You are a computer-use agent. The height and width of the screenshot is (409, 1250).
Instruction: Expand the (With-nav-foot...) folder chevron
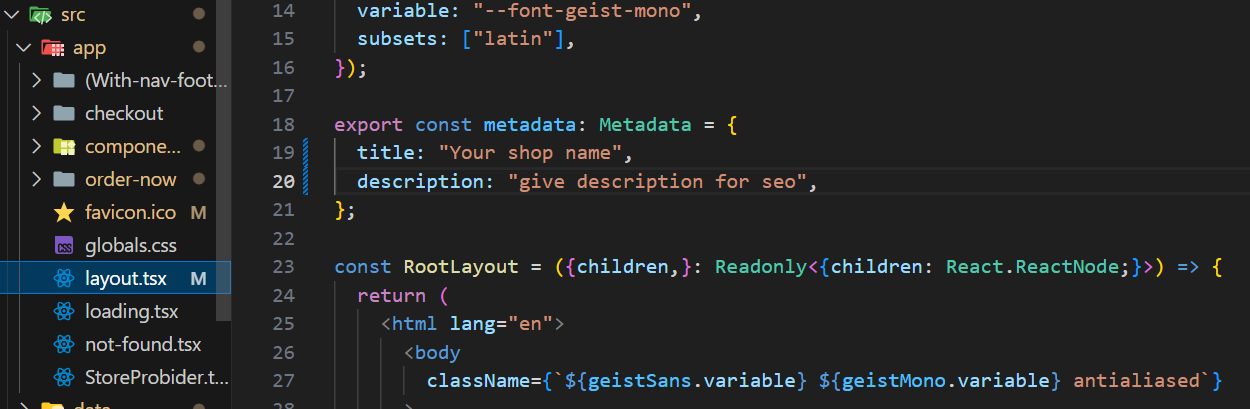(36, 81)
